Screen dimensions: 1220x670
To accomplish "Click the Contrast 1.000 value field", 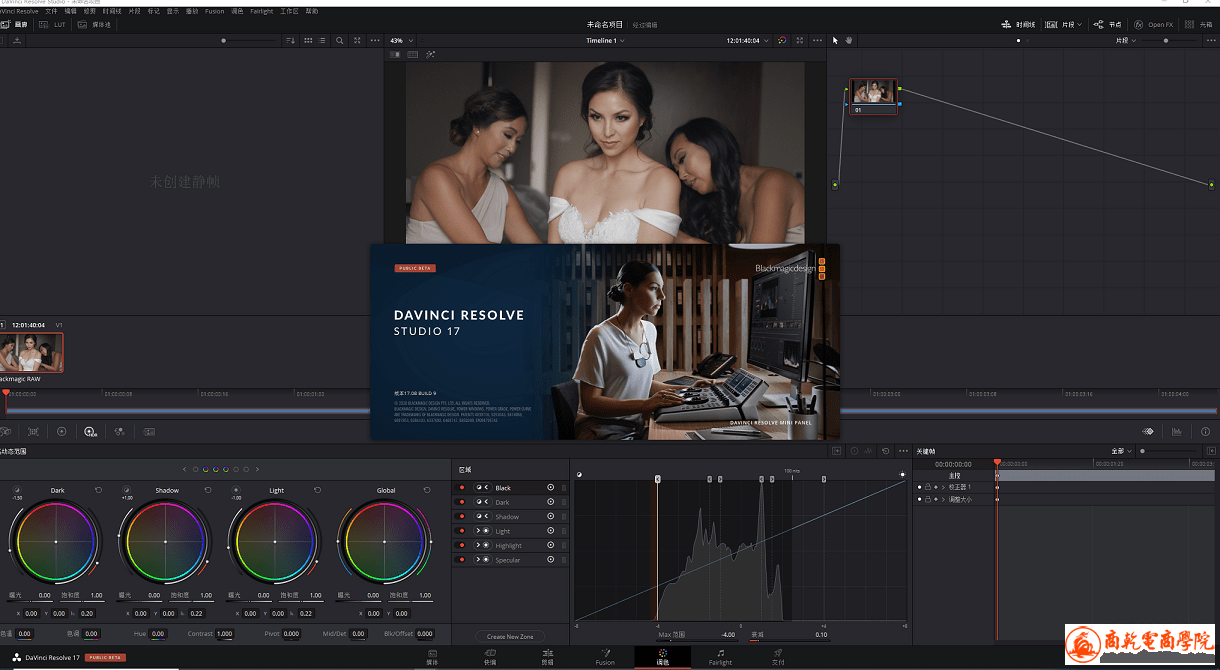I will pyautogui.click(x=224, y=633).
